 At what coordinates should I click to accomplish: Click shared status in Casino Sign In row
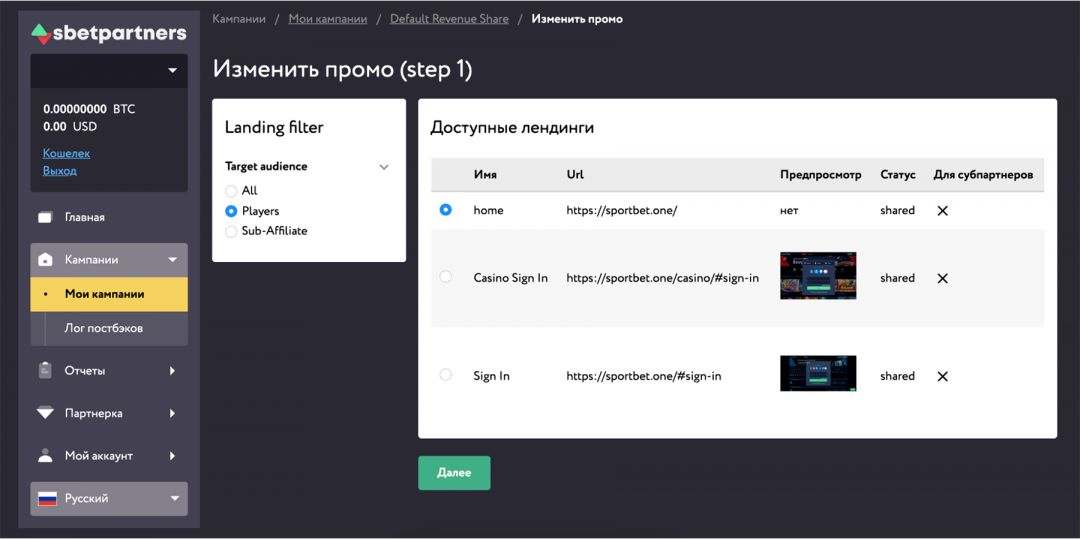pyautogui.click(x=897, y=278)
